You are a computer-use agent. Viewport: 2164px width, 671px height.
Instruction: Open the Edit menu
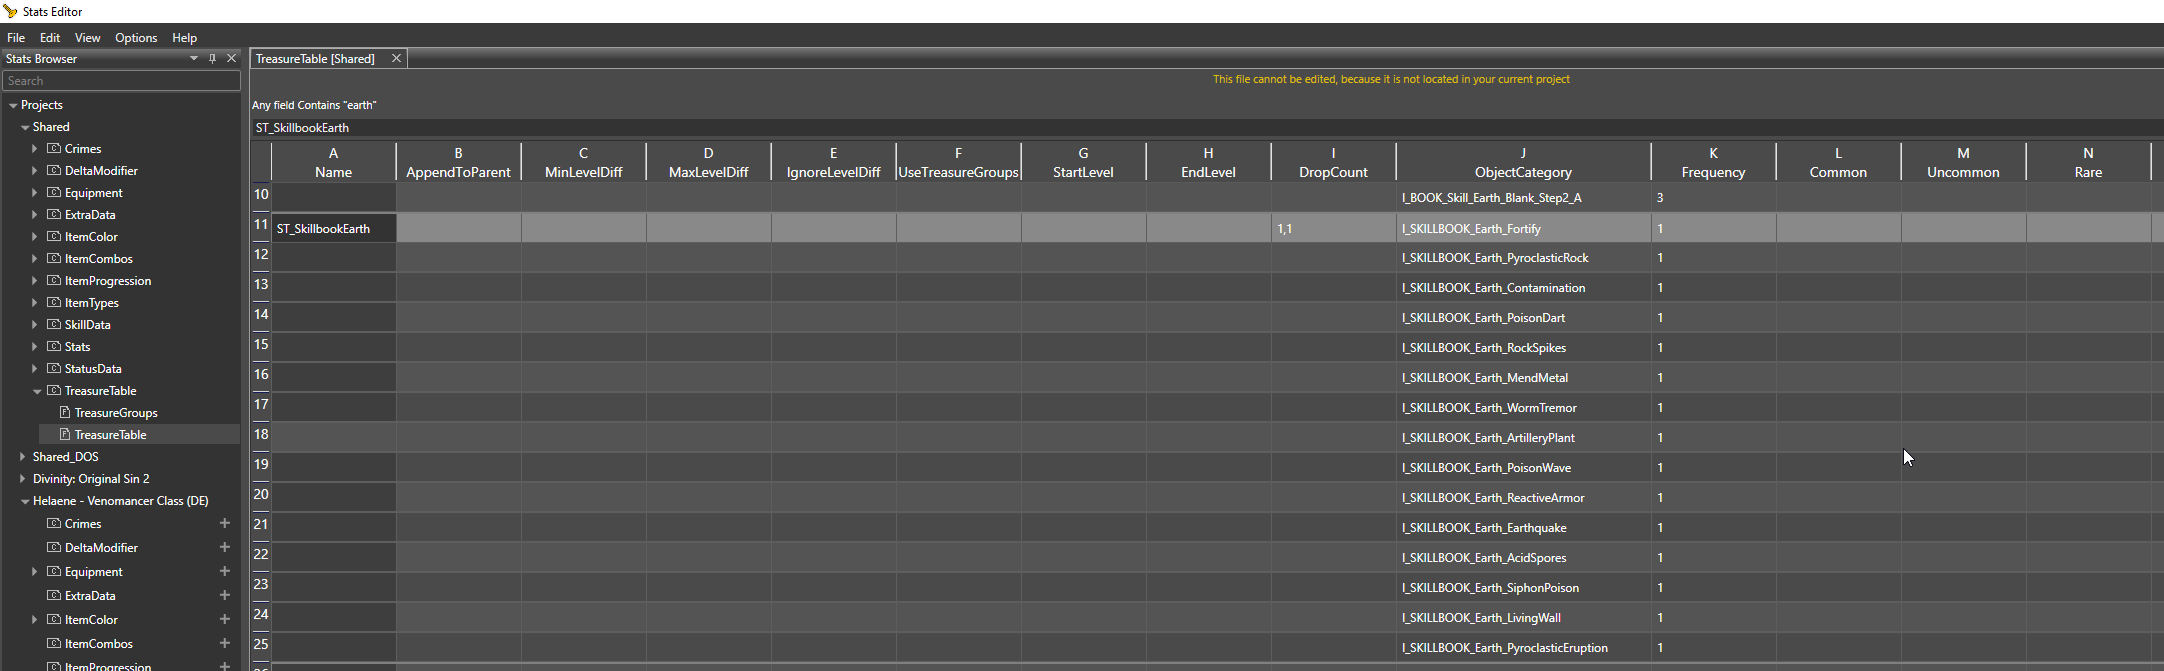click(x=50, y=38)
